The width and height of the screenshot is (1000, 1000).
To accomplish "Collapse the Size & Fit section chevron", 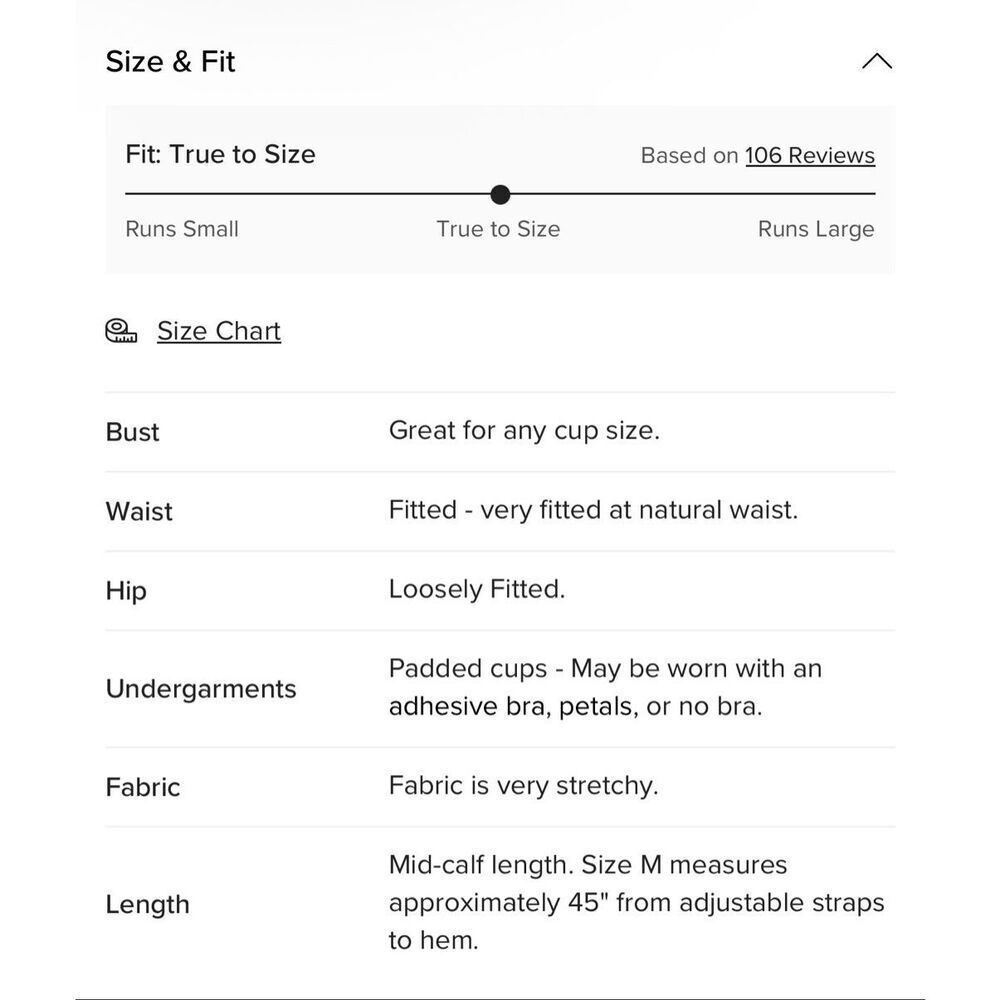I will [x=877, y=61].
